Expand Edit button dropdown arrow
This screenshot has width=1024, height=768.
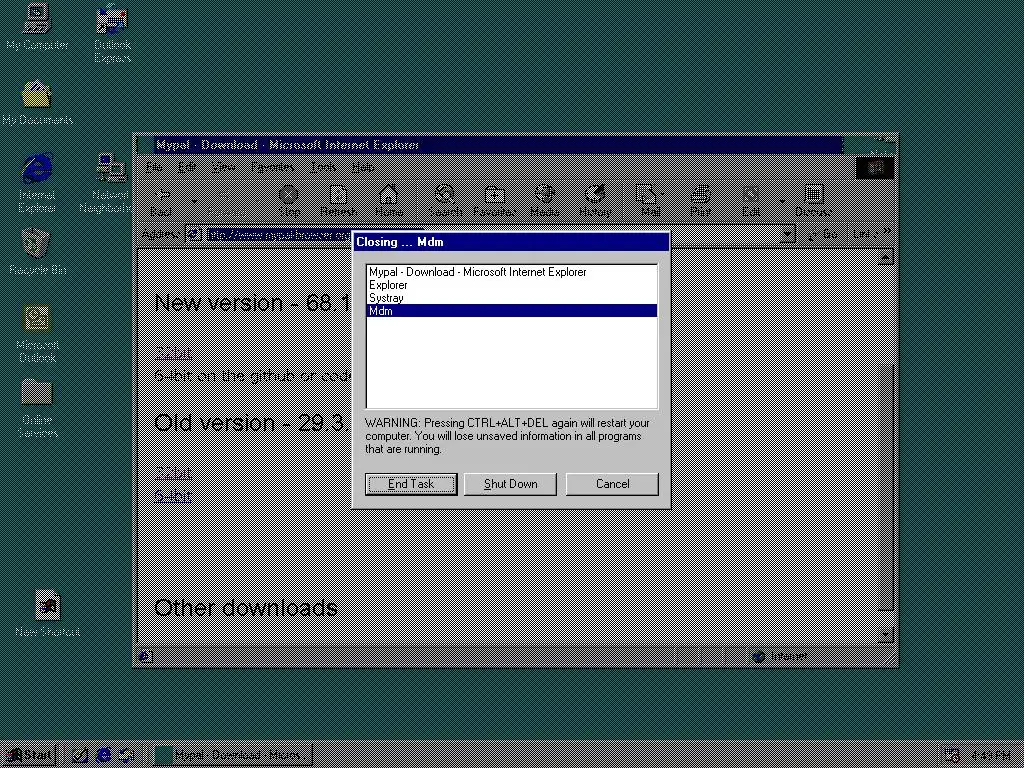(782, 201)
